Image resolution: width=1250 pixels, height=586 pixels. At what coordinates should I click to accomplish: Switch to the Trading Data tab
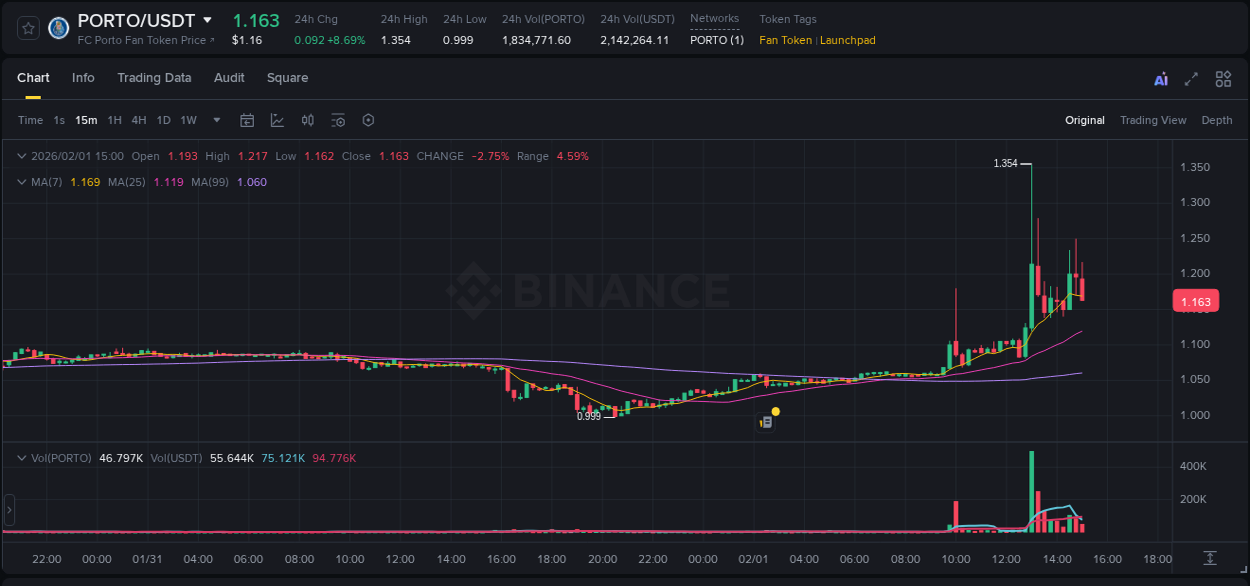(x=154, y=78)
